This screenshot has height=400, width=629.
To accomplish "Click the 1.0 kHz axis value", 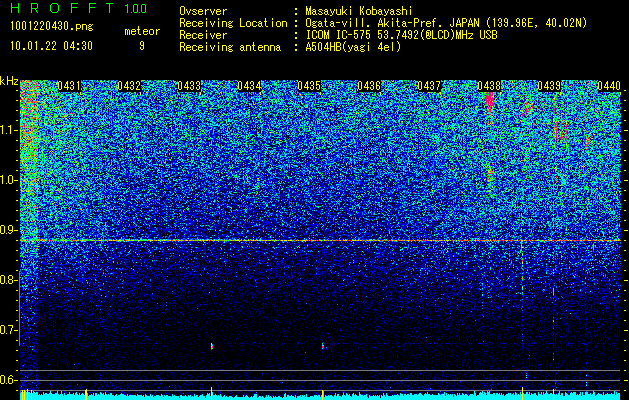I will coord(8,180).
